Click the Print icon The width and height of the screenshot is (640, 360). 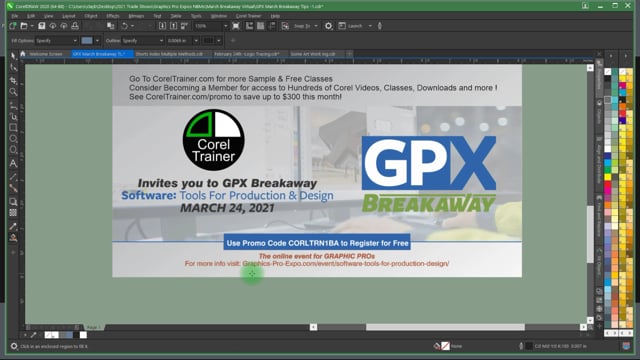click(x=75, y=26)
